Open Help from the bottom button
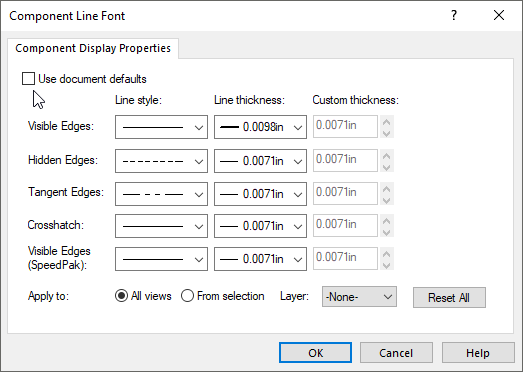This screenshot has height=372, width=523. pyautogui.click(x=478, y=353)
